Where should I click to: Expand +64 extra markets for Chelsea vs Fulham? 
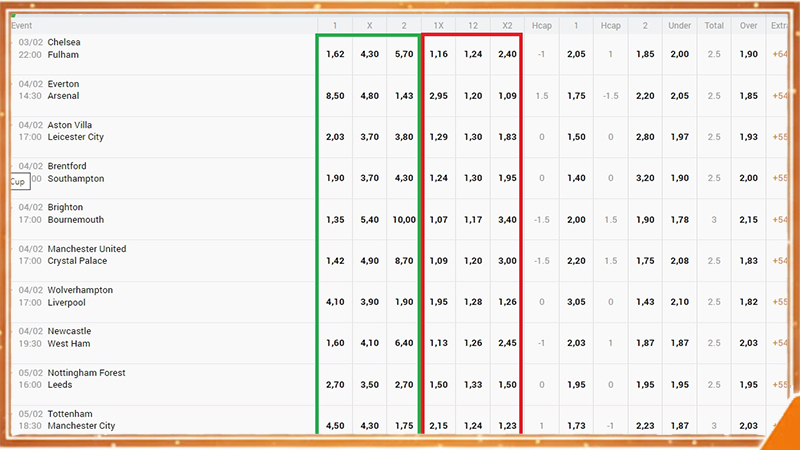click(781, 54)
